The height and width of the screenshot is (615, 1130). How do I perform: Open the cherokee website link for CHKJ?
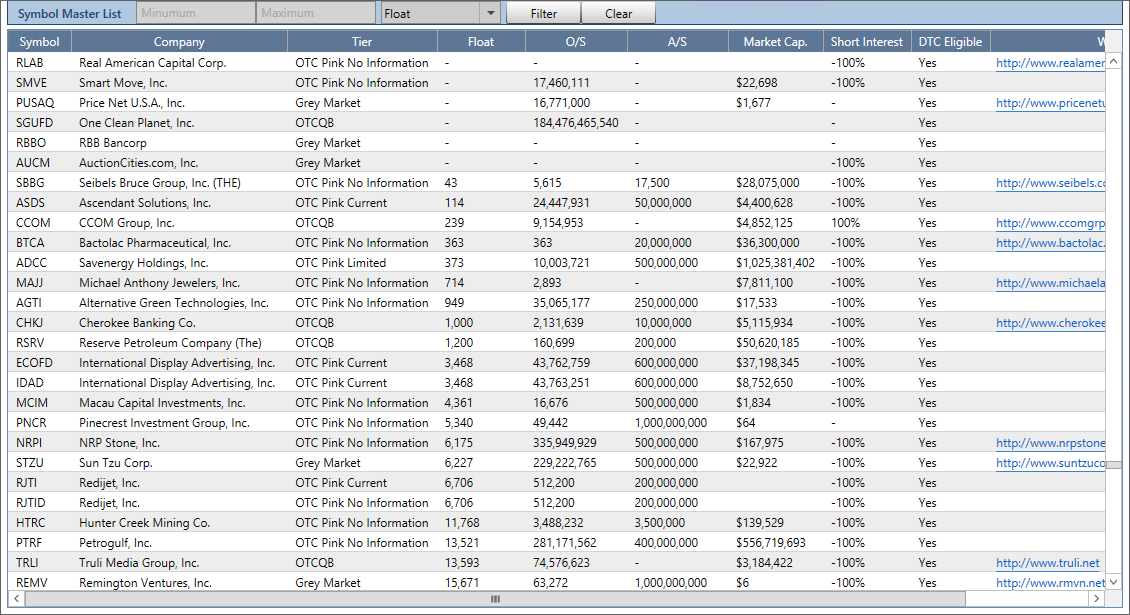click(1050, 323)
